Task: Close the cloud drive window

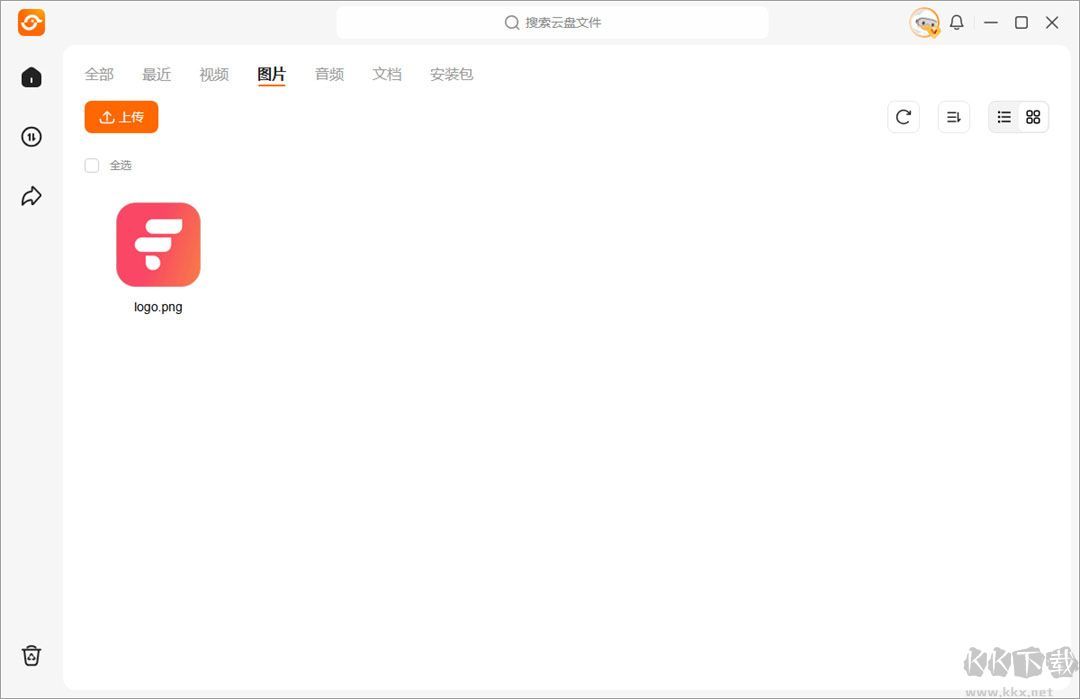Action: tap(1052, 23)
